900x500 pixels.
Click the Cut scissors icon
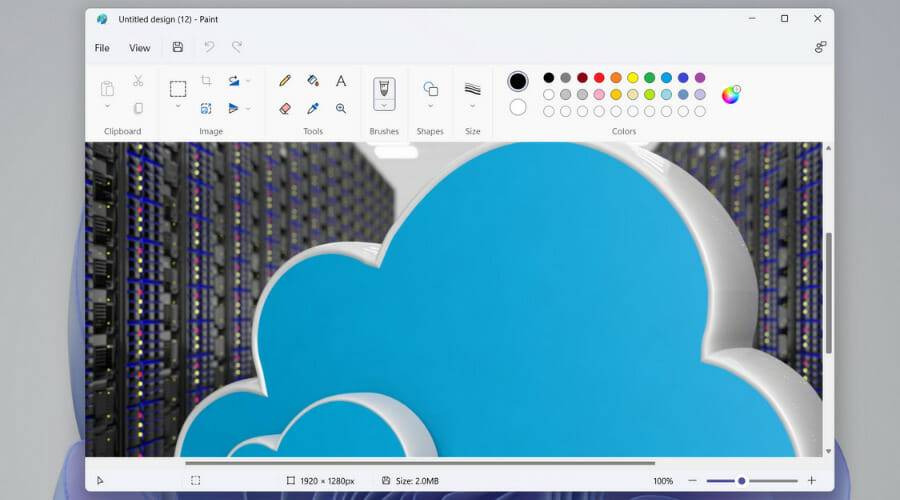138,80
